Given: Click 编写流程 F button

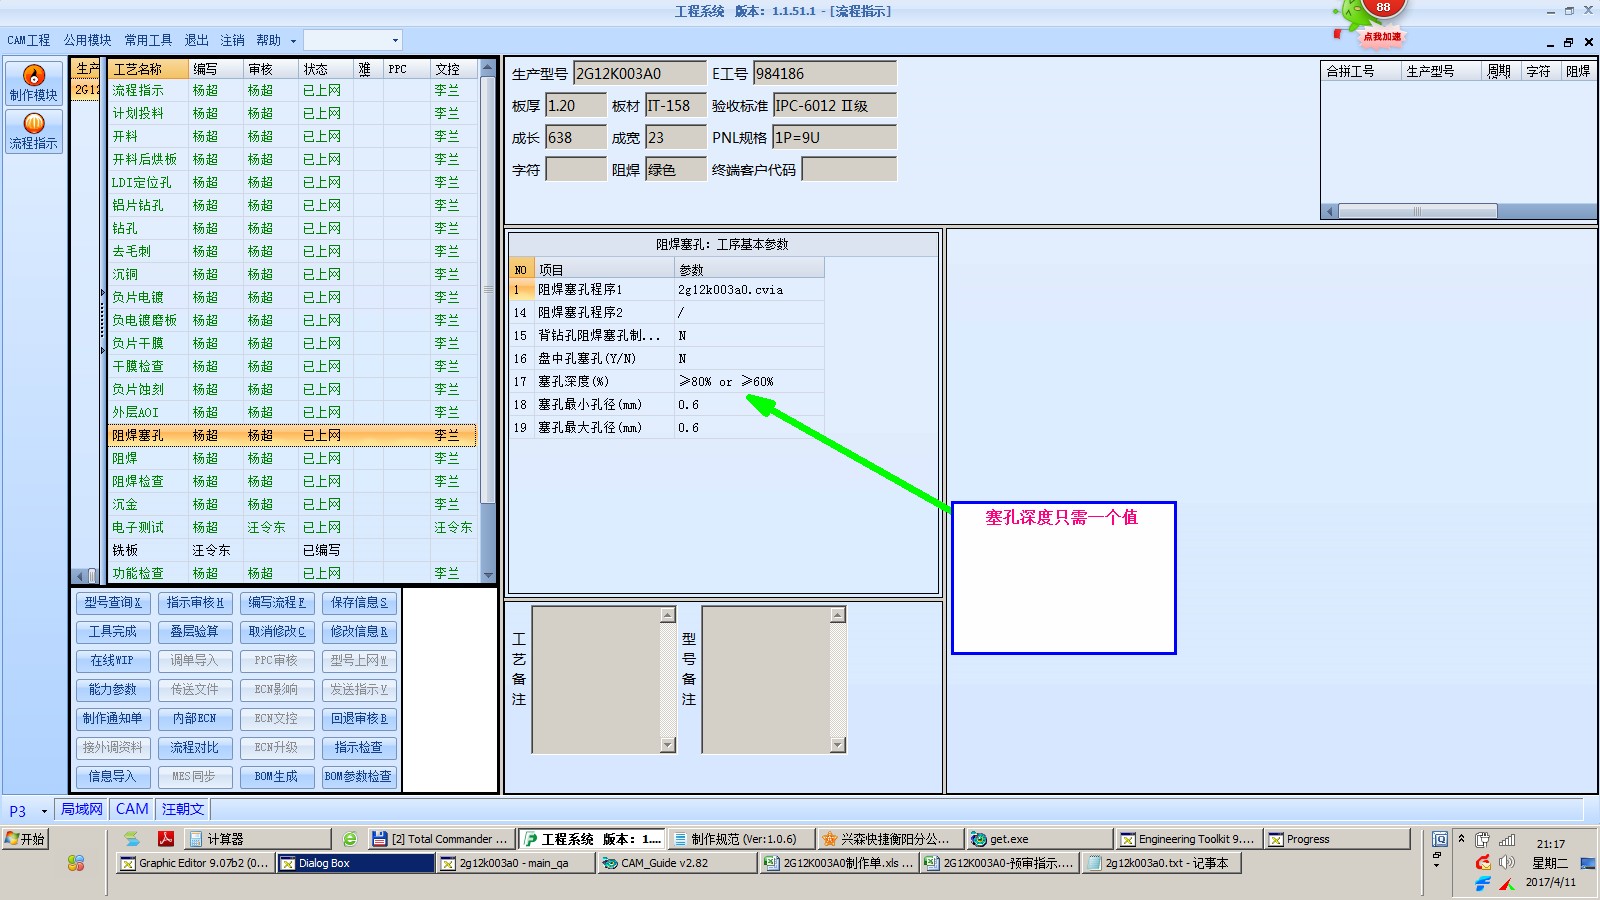Looking at the screenshot, I should [x=277, y=603].
